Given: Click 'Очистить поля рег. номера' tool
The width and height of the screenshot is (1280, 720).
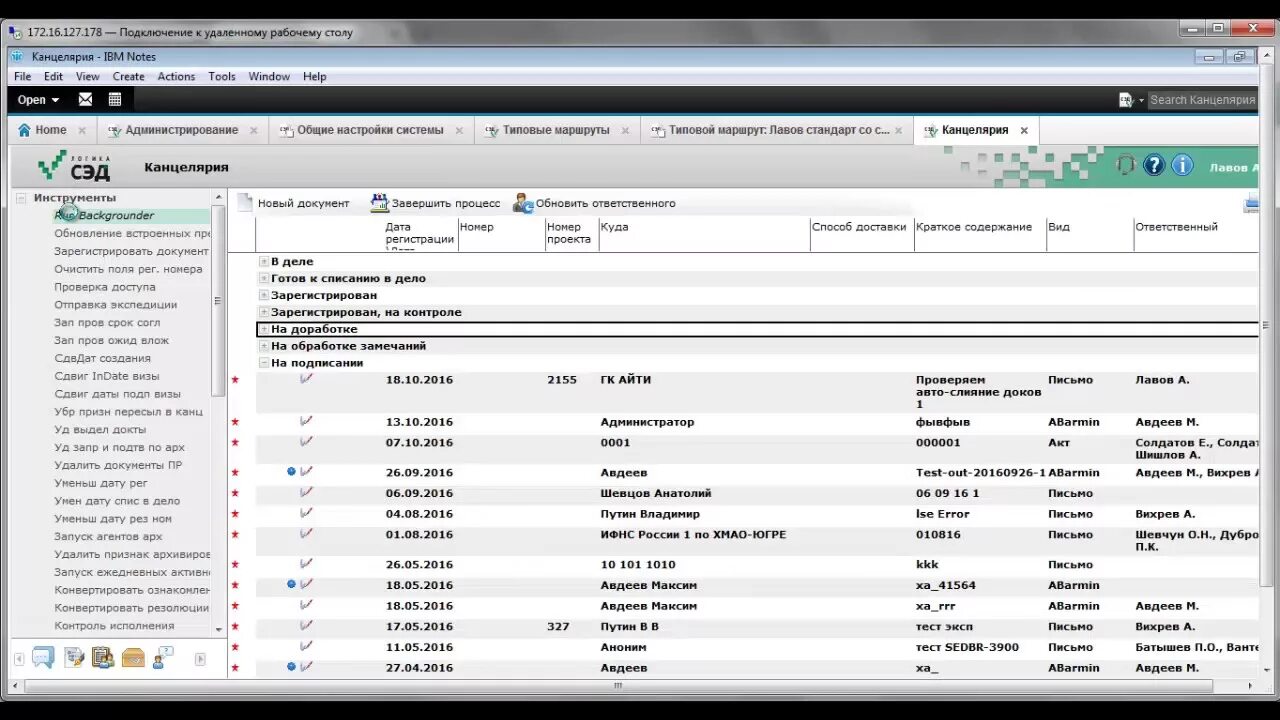Looking at the screenshot, I should click(128, 269).
